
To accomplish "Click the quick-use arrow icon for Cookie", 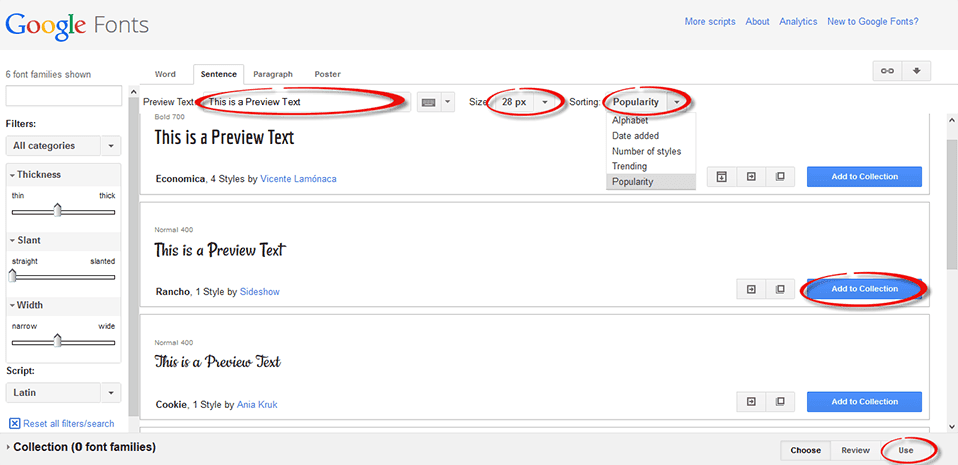I will (751, 401).
